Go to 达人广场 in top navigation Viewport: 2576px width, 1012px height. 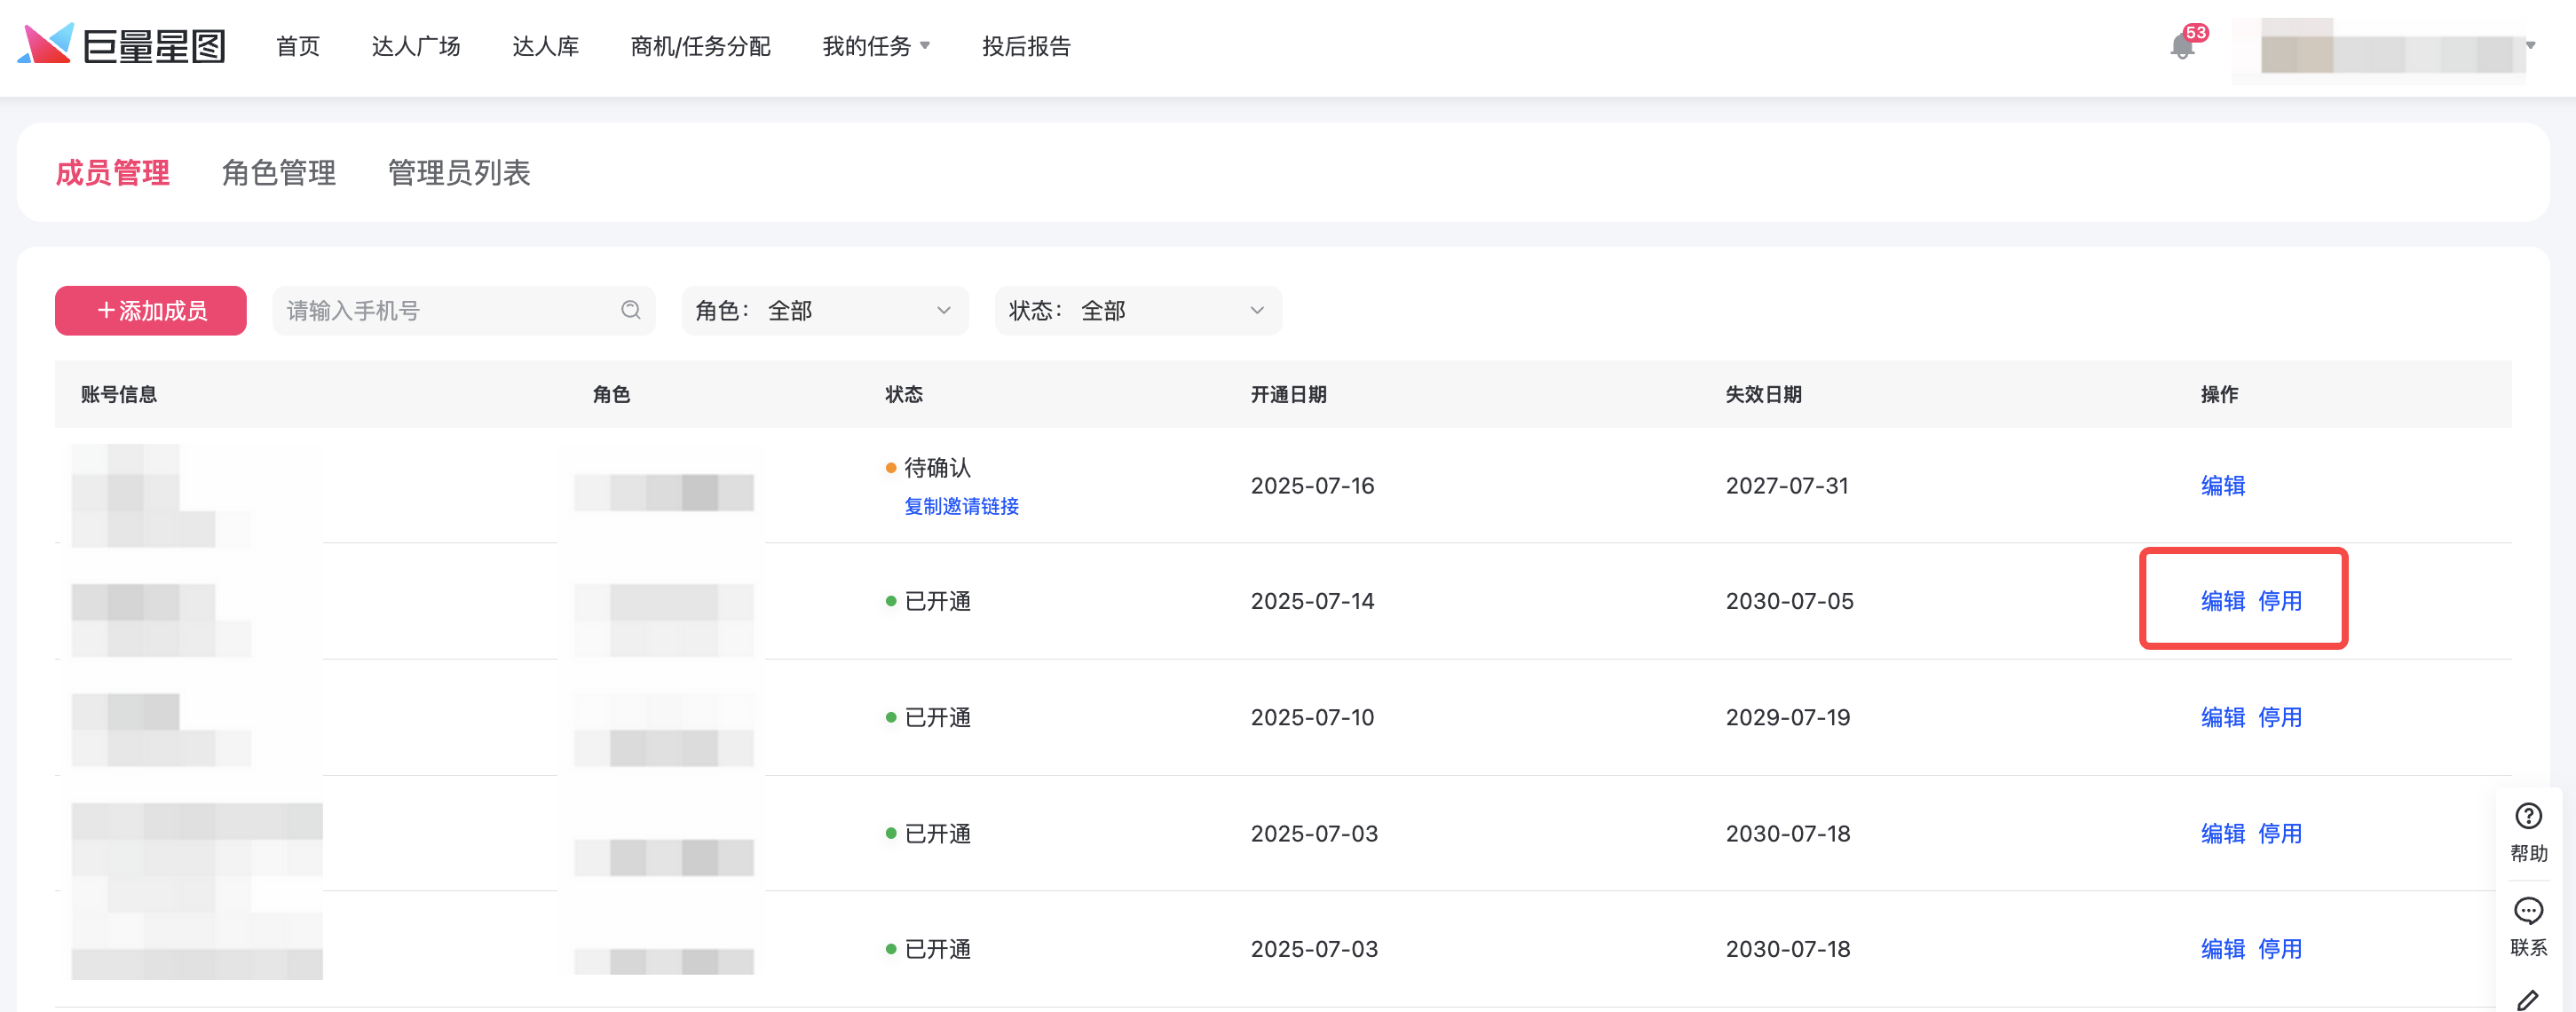415,46
